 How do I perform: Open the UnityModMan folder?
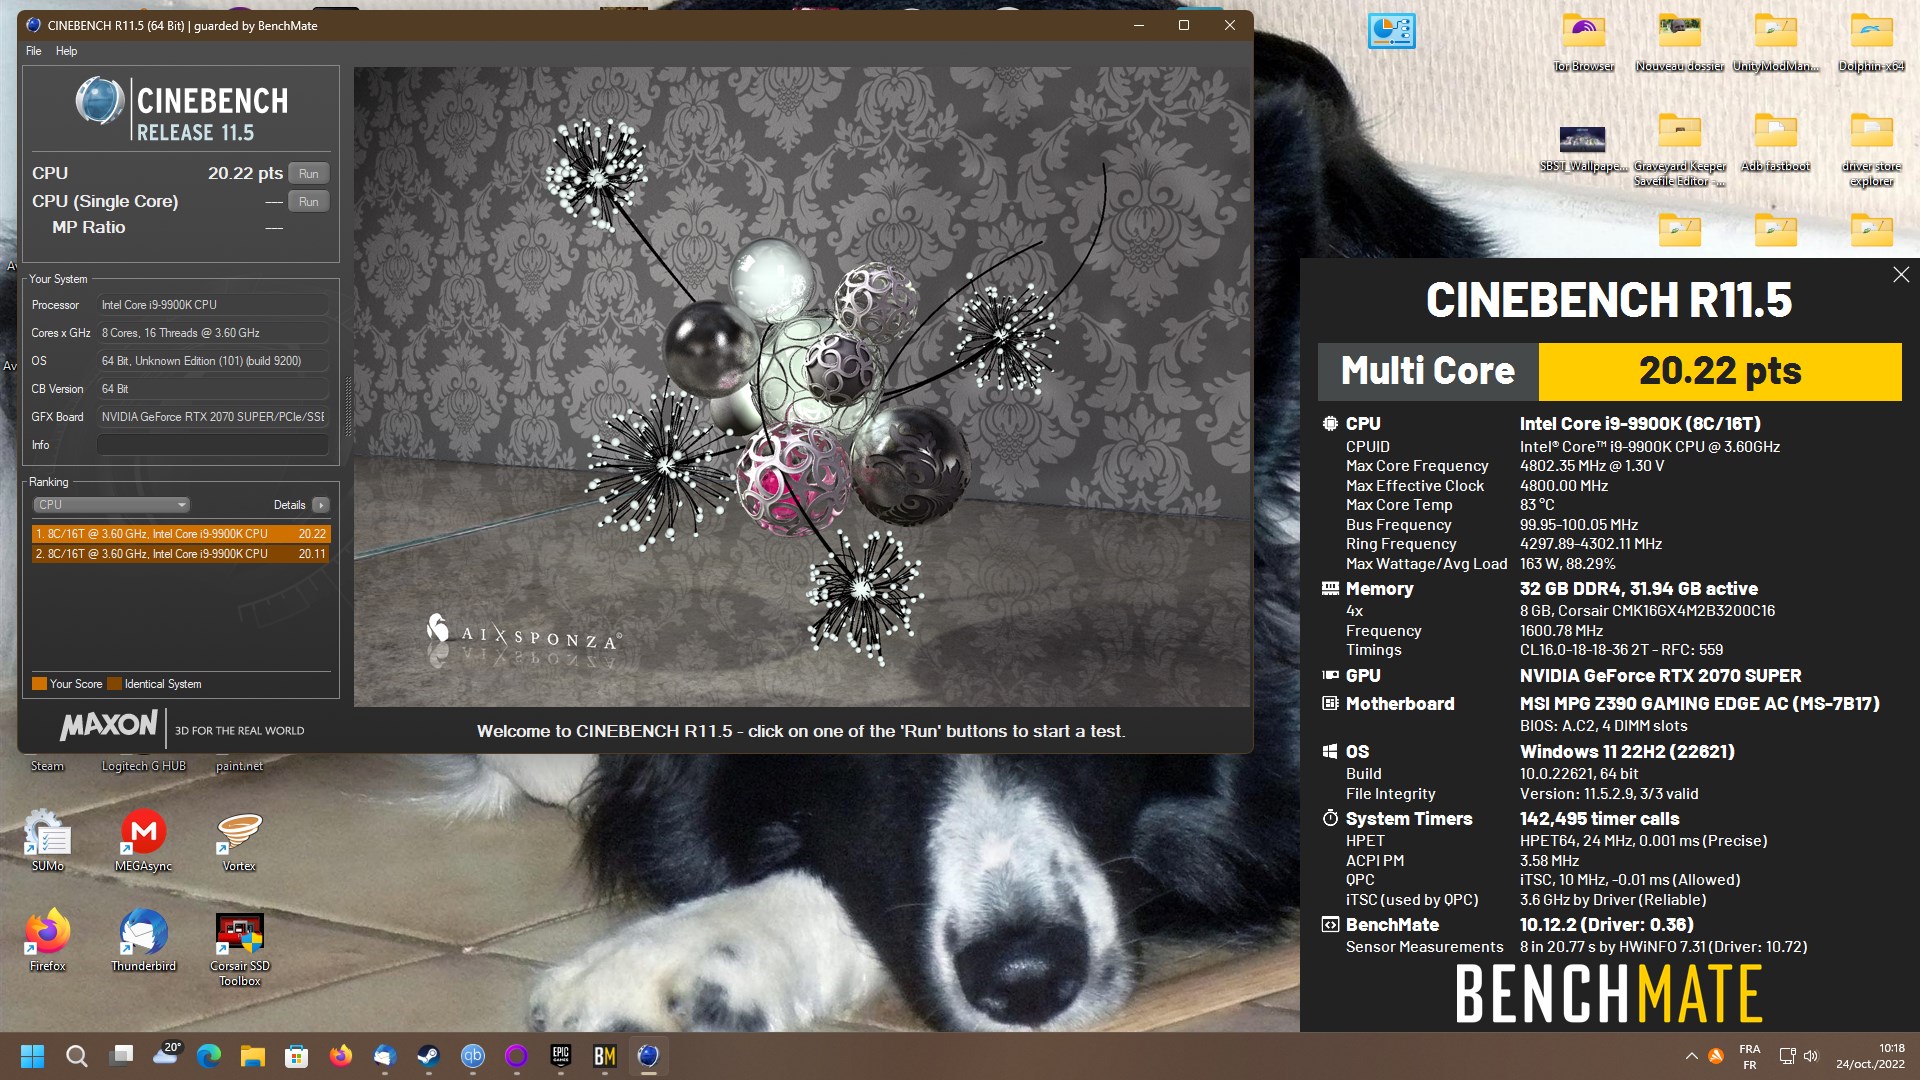tap(1776, 42)
